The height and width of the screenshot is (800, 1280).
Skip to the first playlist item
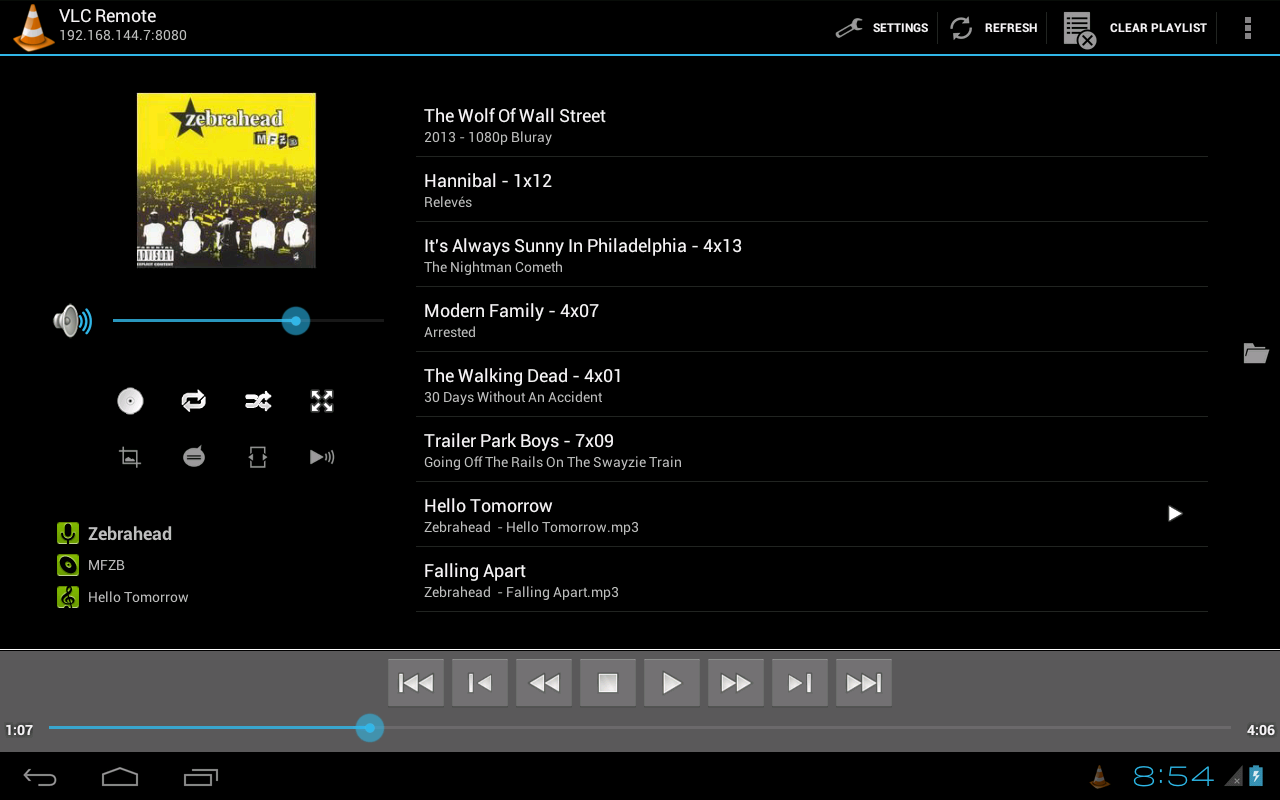pyautogui.click(x=416, y=683)
